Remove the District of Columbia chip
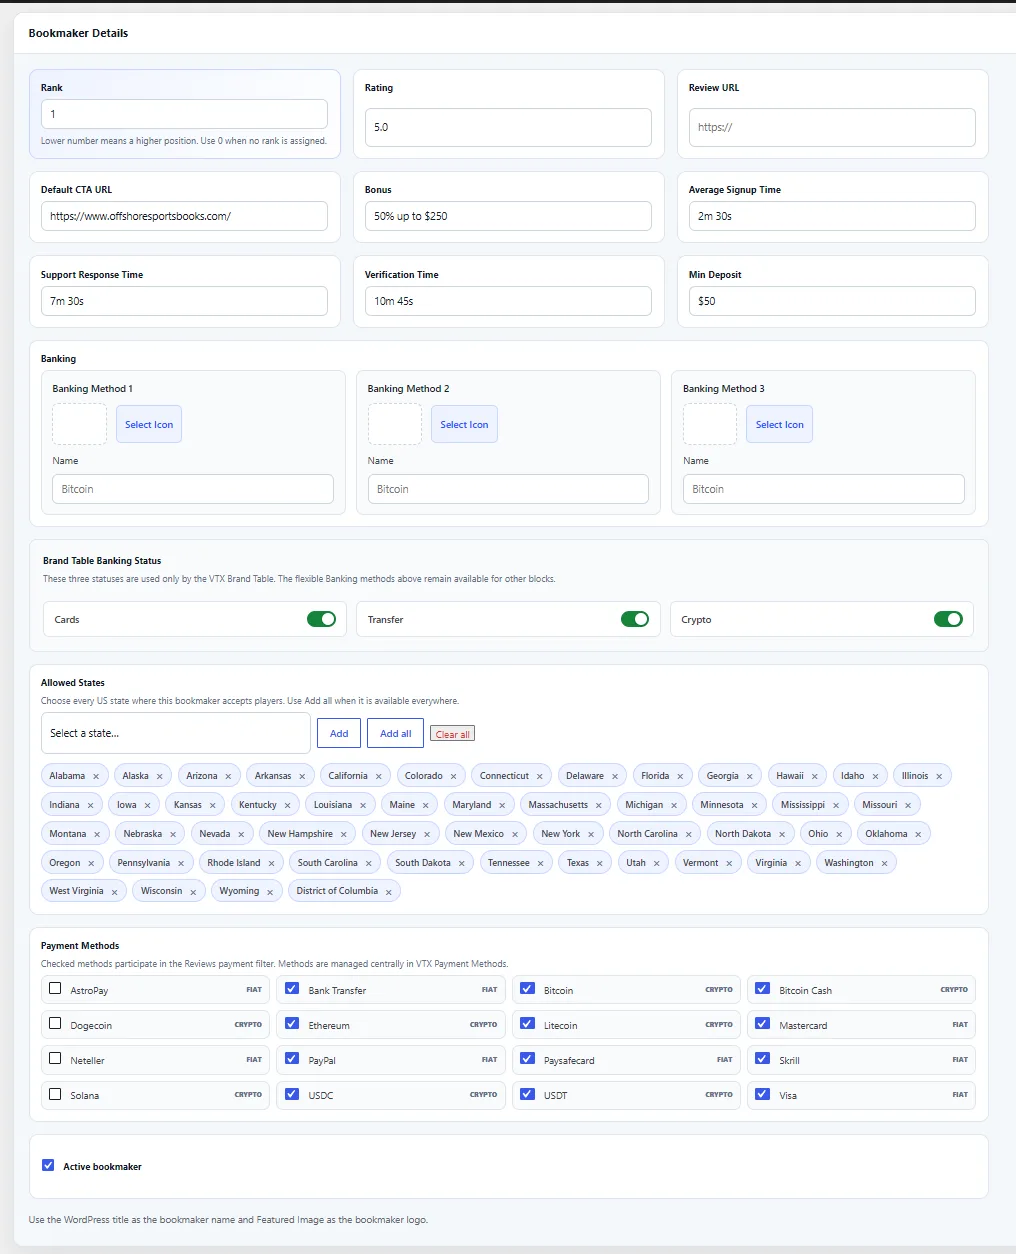 [389, 892]
